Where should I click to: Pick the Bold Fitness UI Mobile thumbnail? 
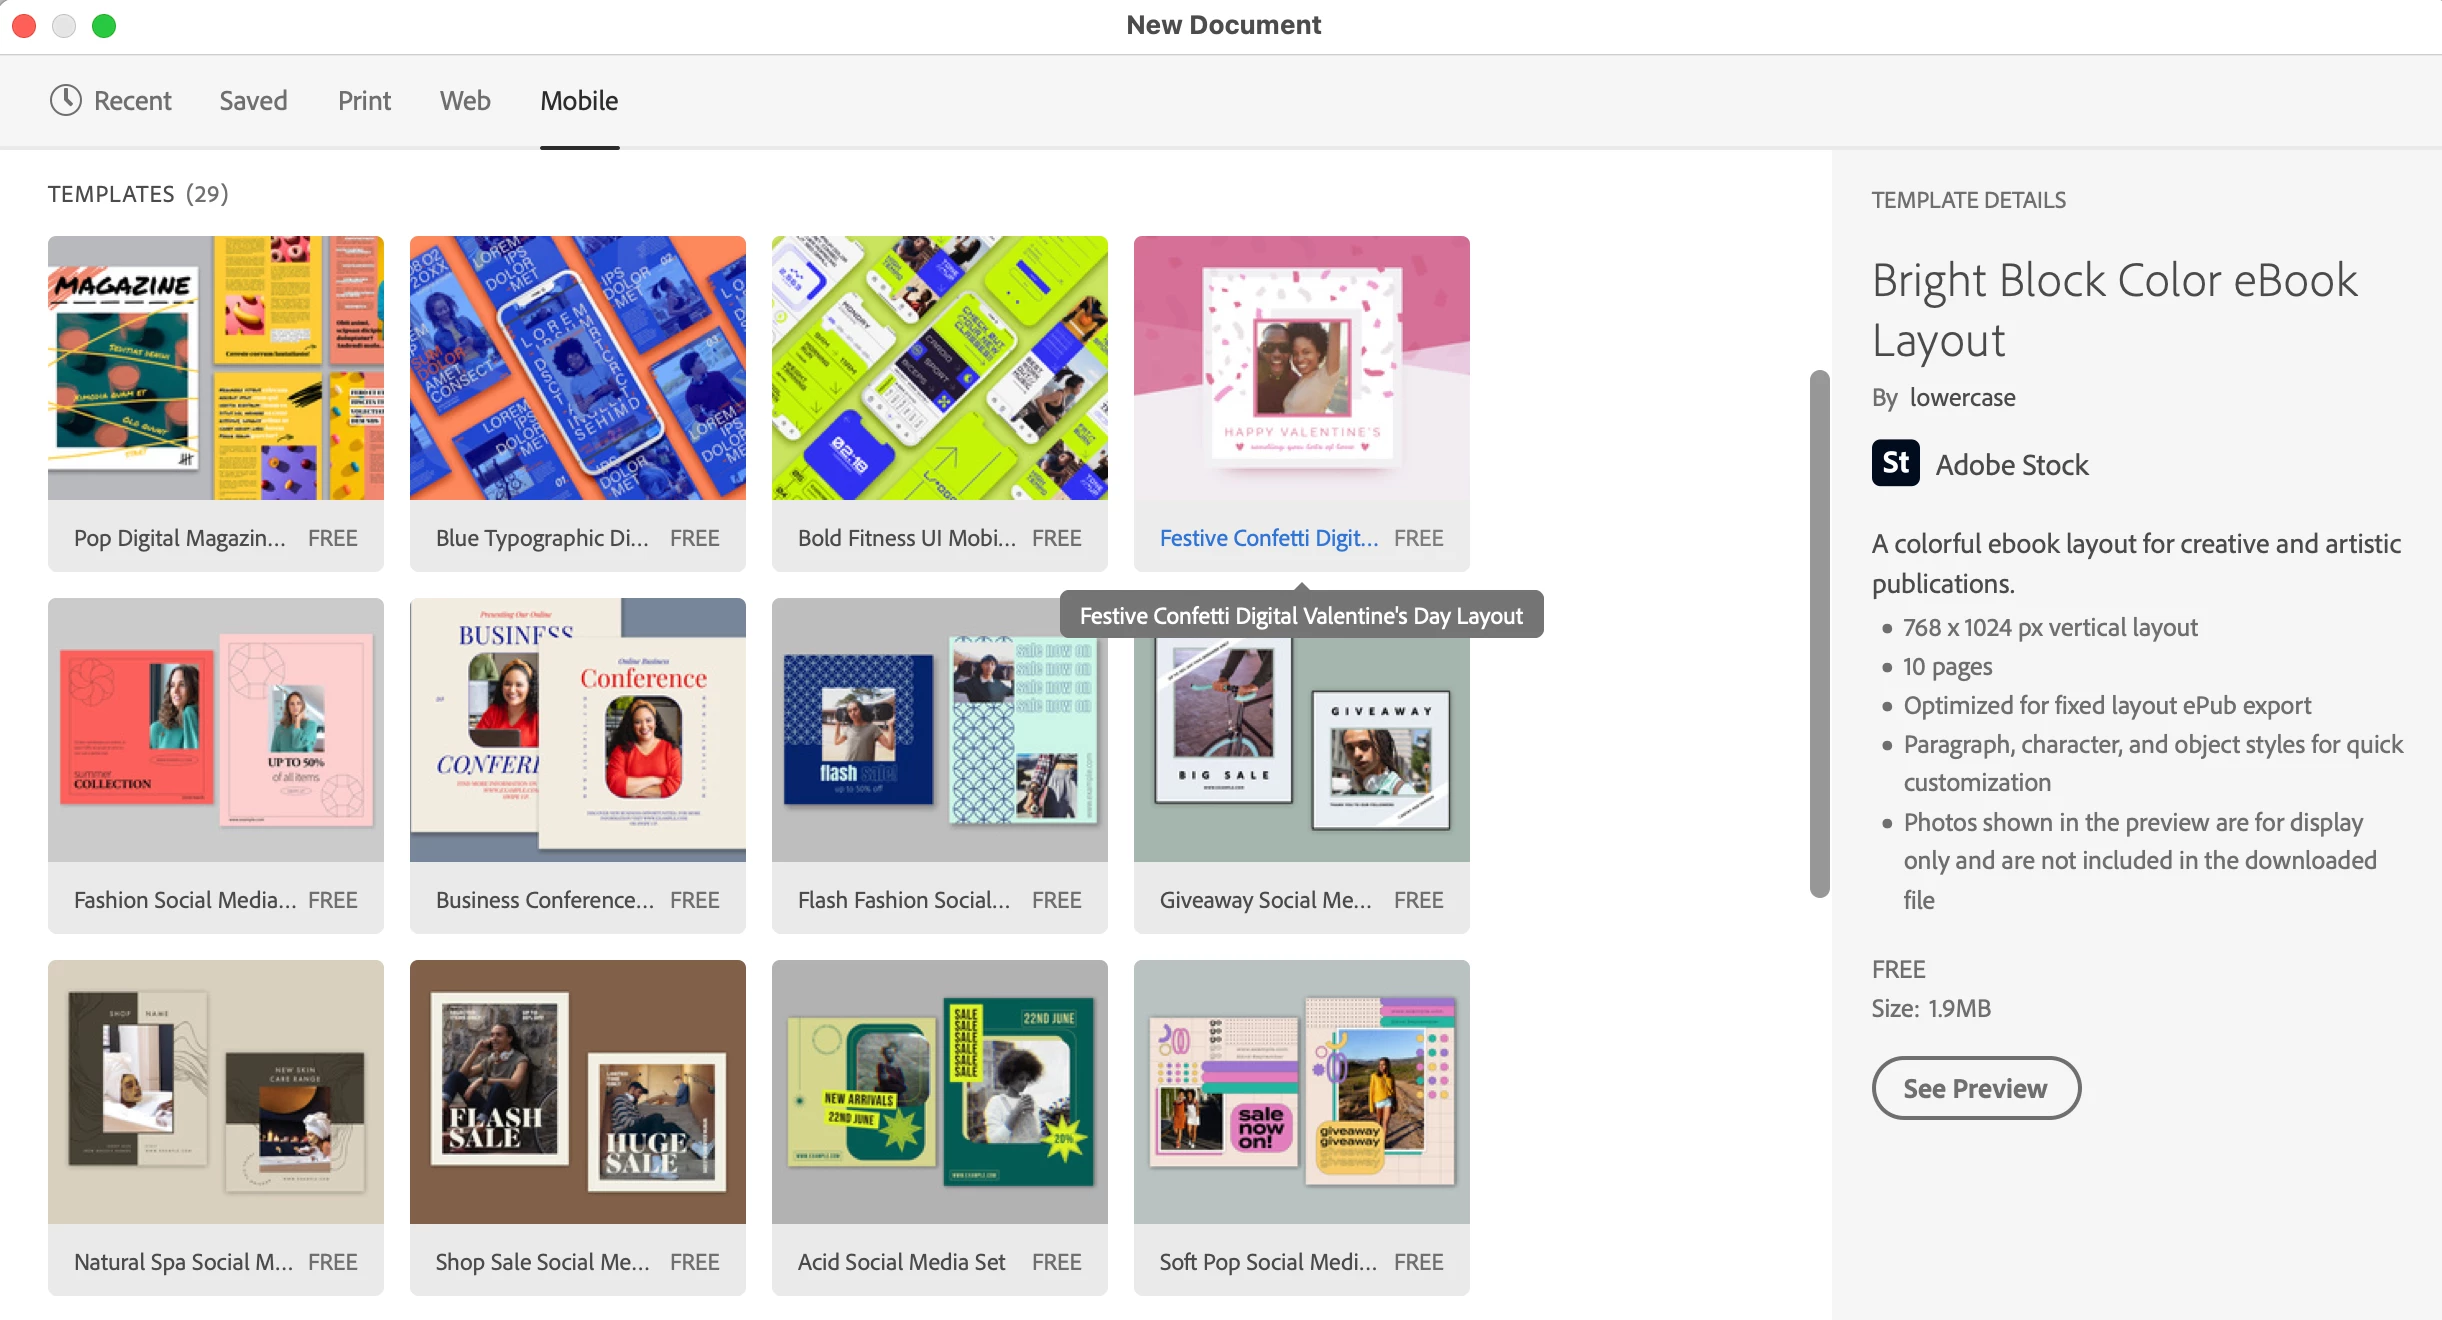click(x=940, y=368)
